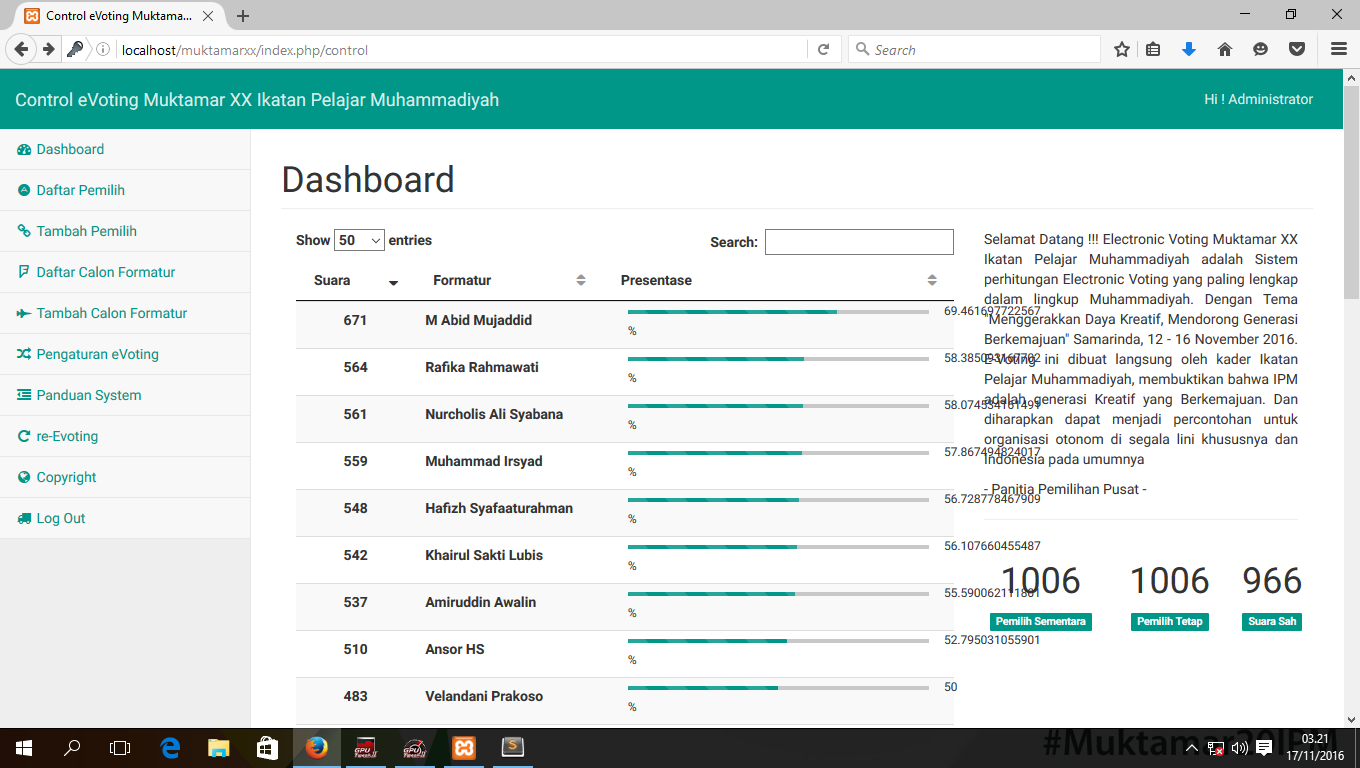
Task: Click the URL address bar
Action: [x=462, y=49]
